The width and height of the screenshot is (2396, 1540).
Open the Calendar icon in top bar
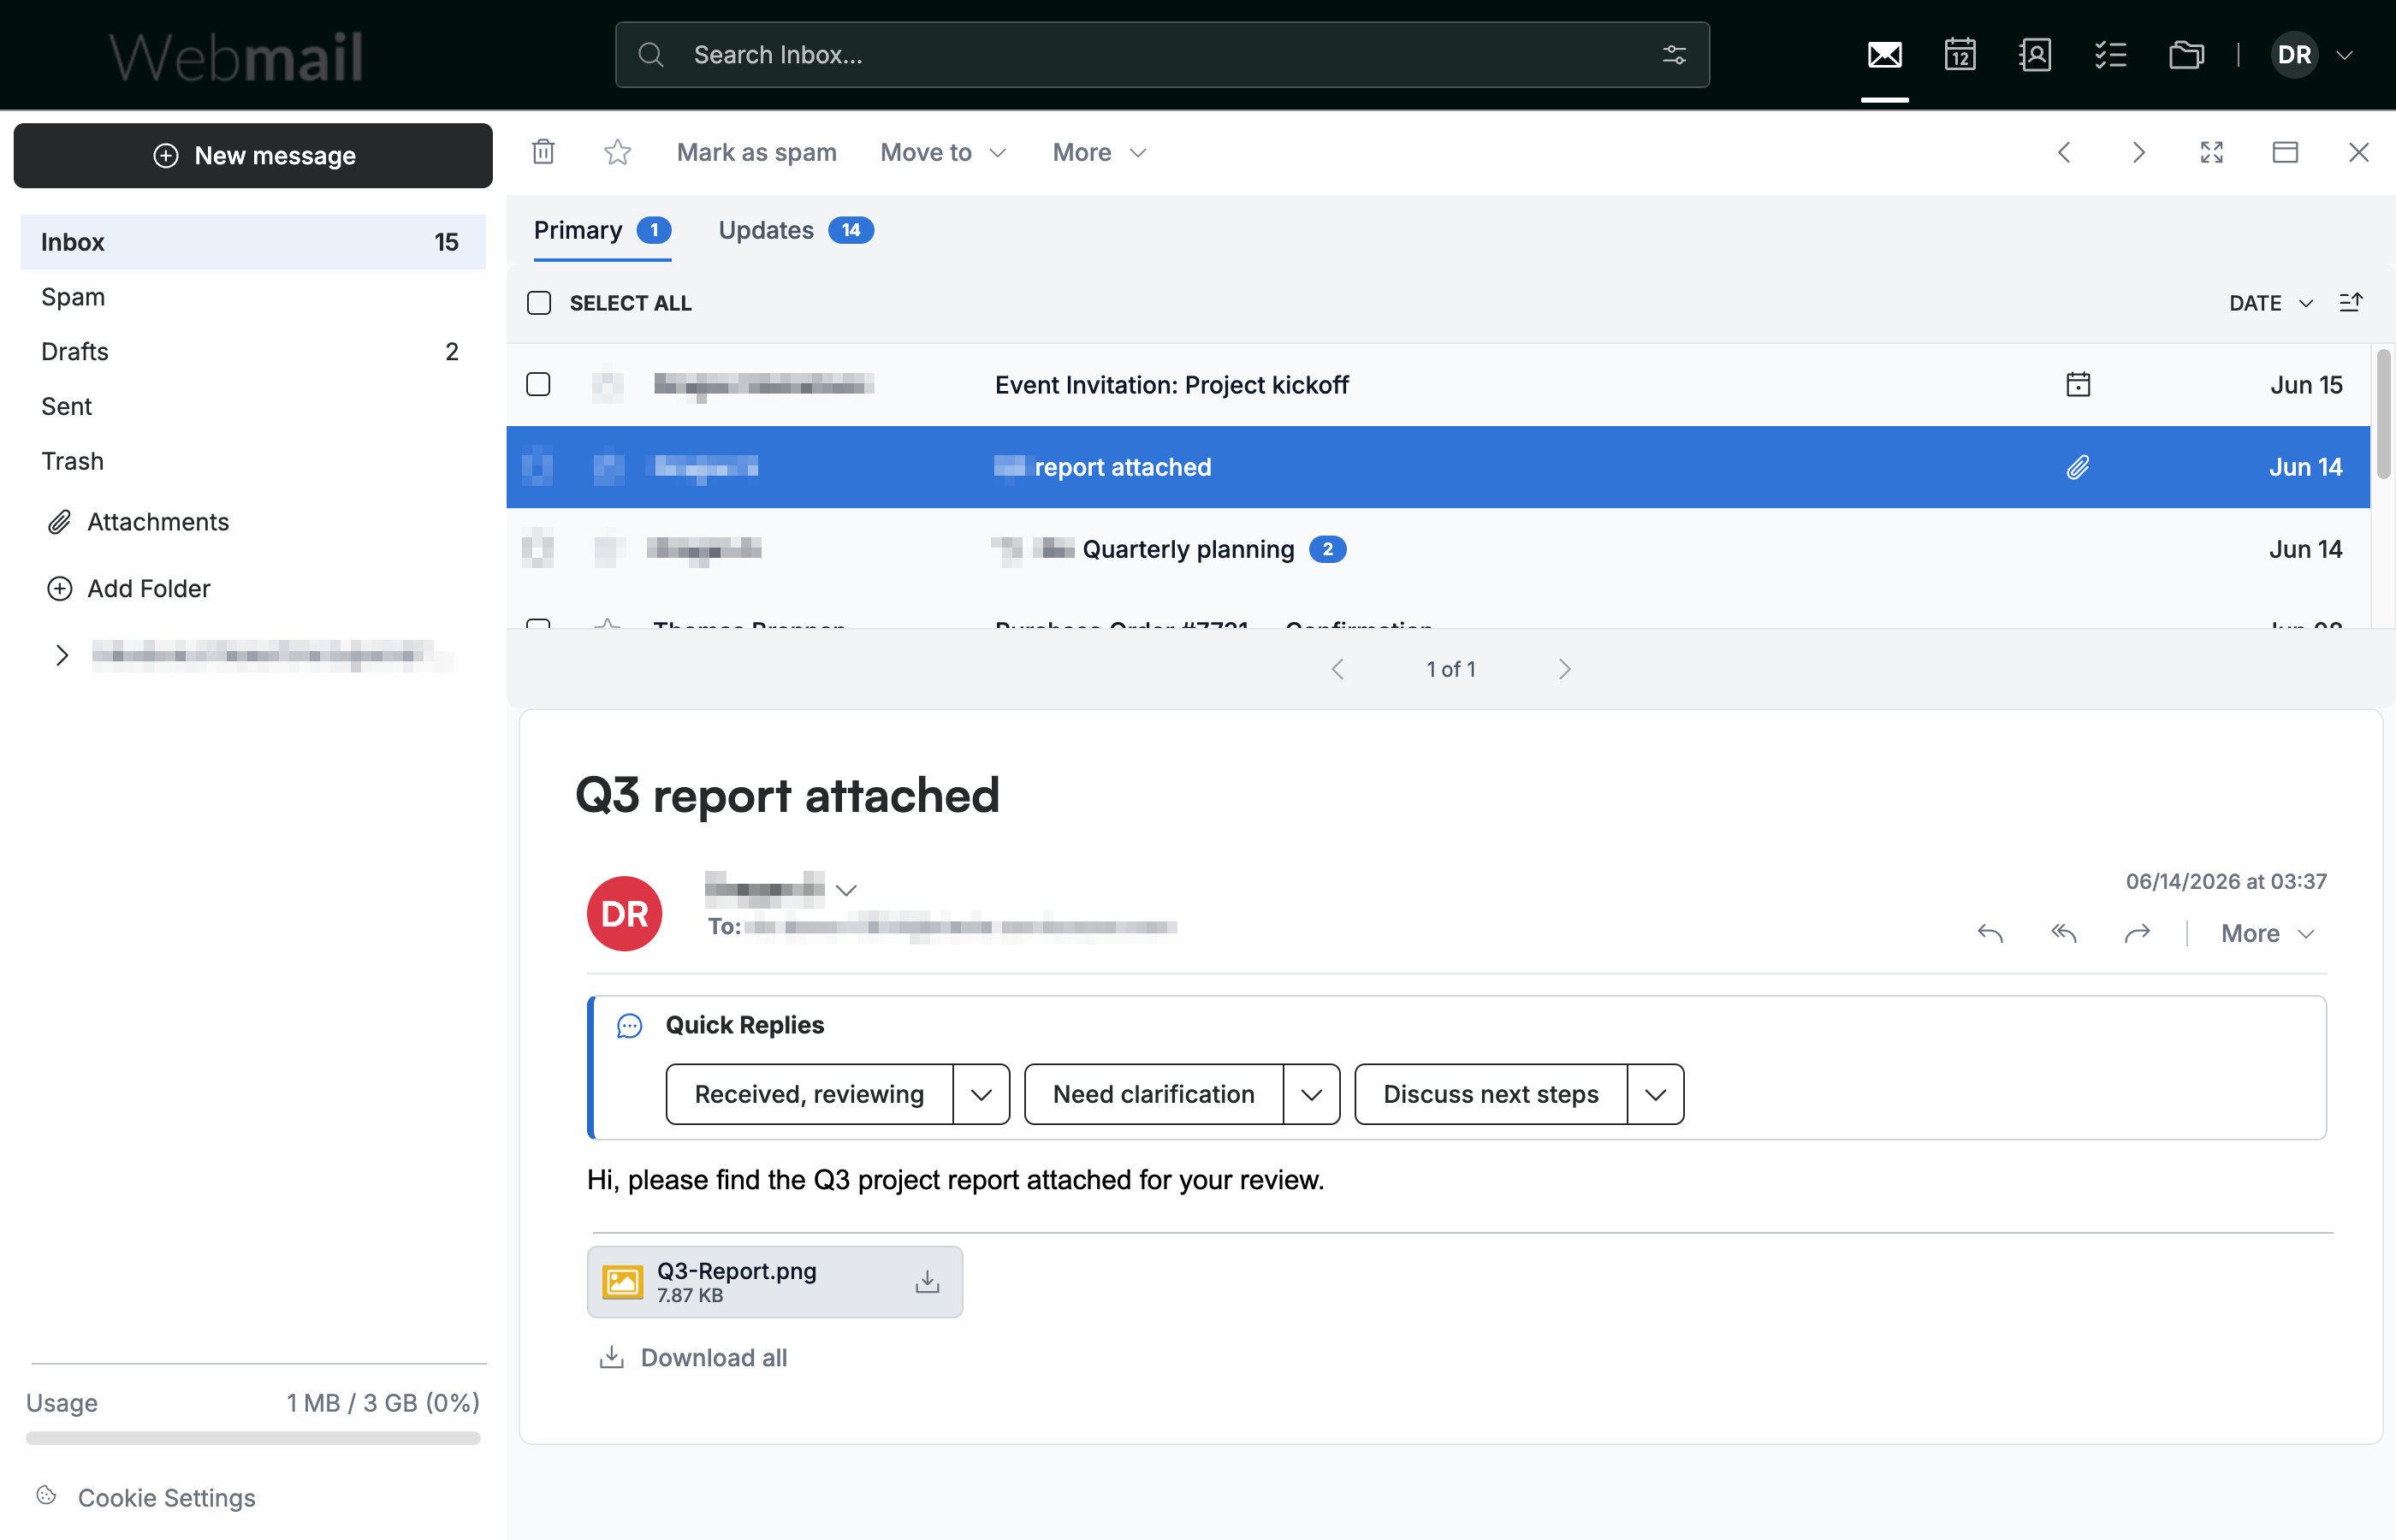pos(1960,55)
